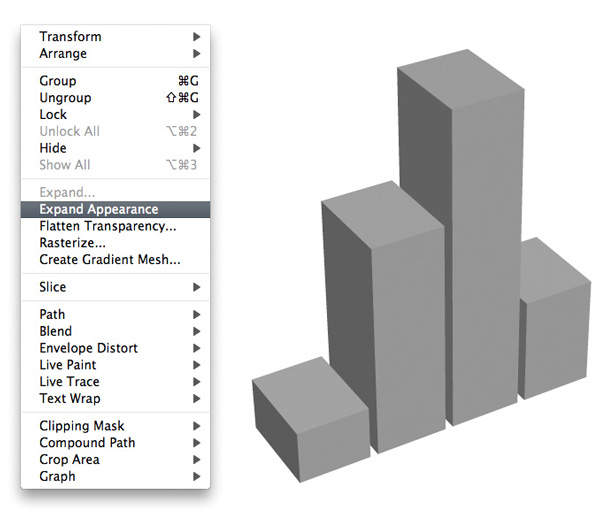Click the submenu arrow beside Lock

coord(197,114)
